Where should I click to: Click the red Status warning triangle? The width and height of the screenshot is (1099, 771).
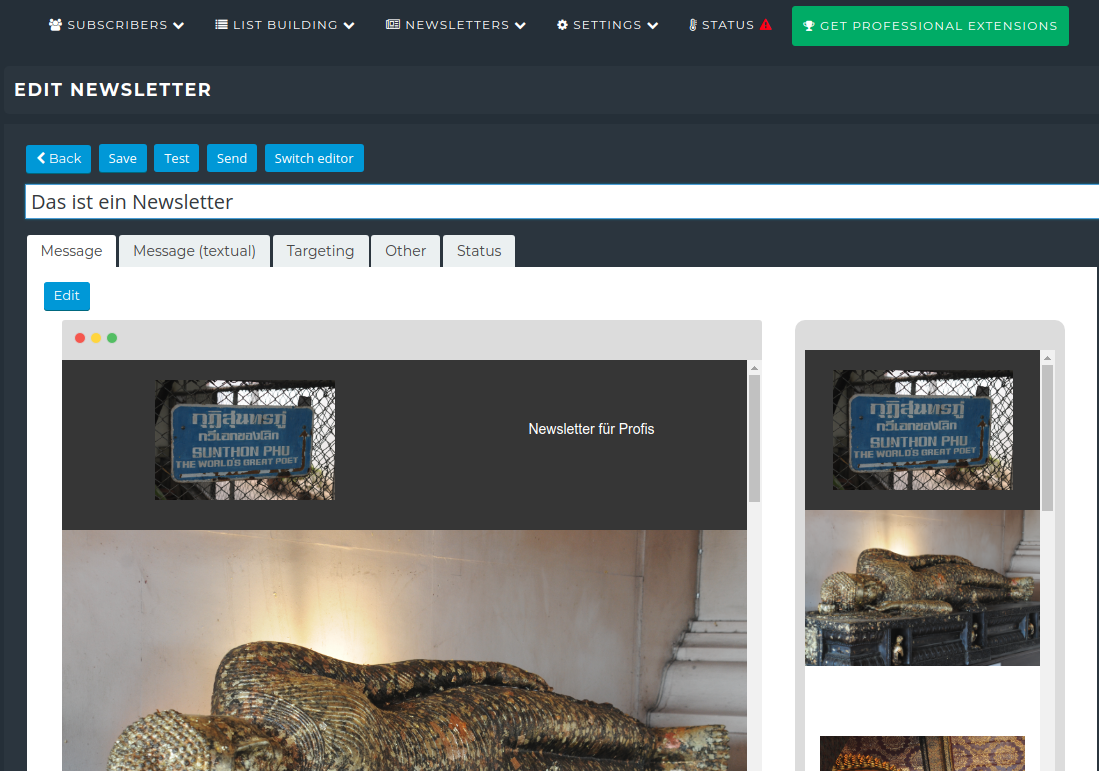point(765,25)
